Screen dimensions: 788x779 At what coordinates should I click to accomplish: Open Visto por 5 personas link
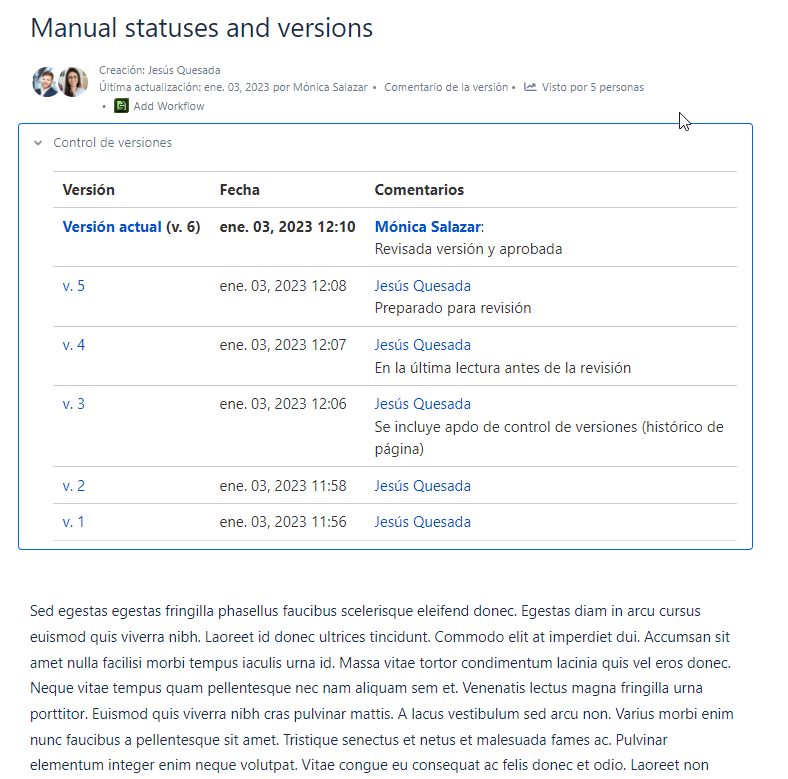[593, 87]
